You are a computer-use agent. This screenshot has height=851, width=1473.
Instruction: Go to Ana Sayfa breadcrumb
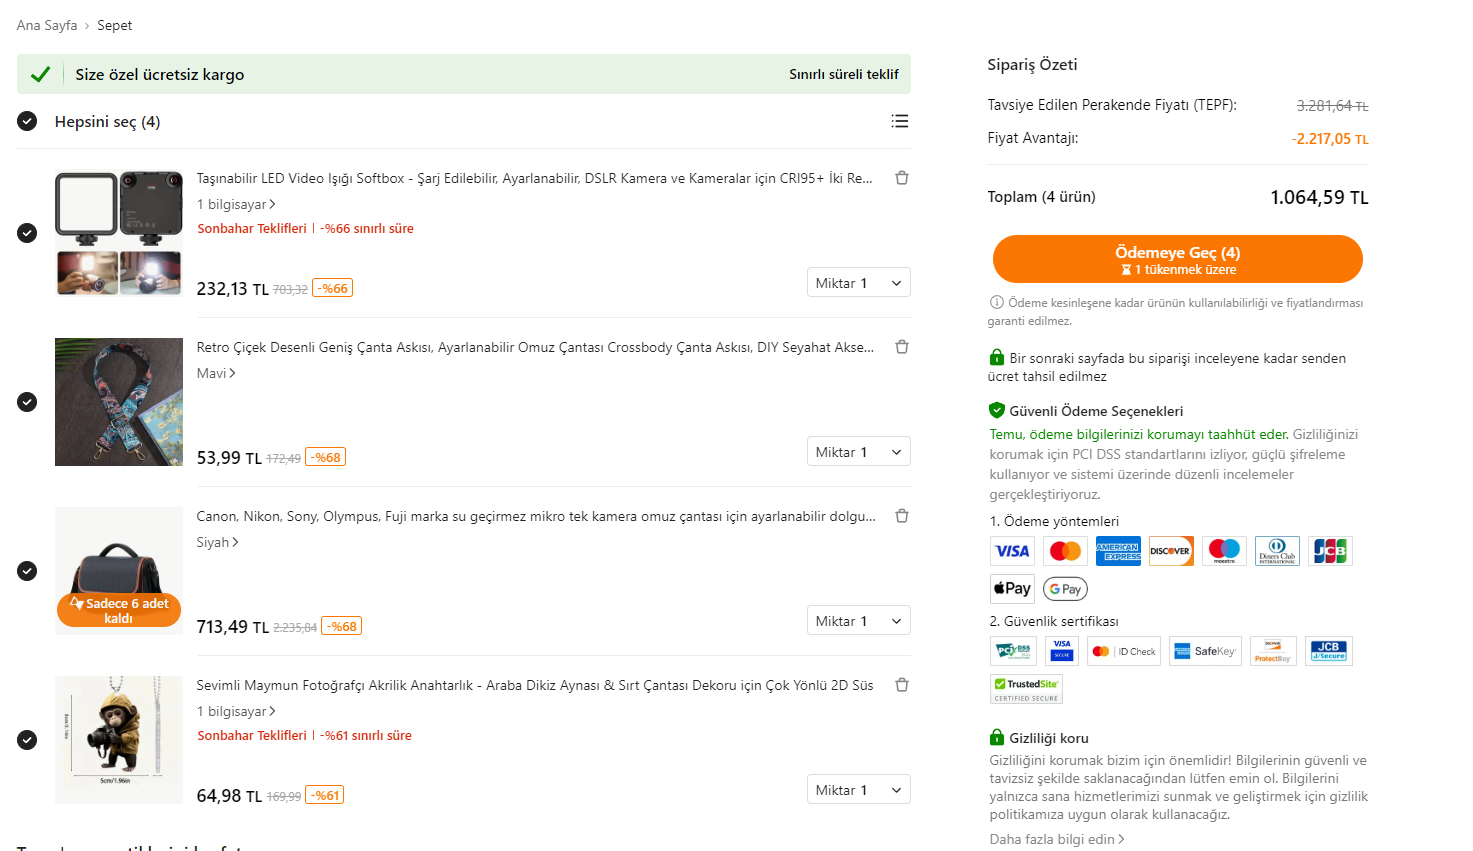[x=47, y=25]
